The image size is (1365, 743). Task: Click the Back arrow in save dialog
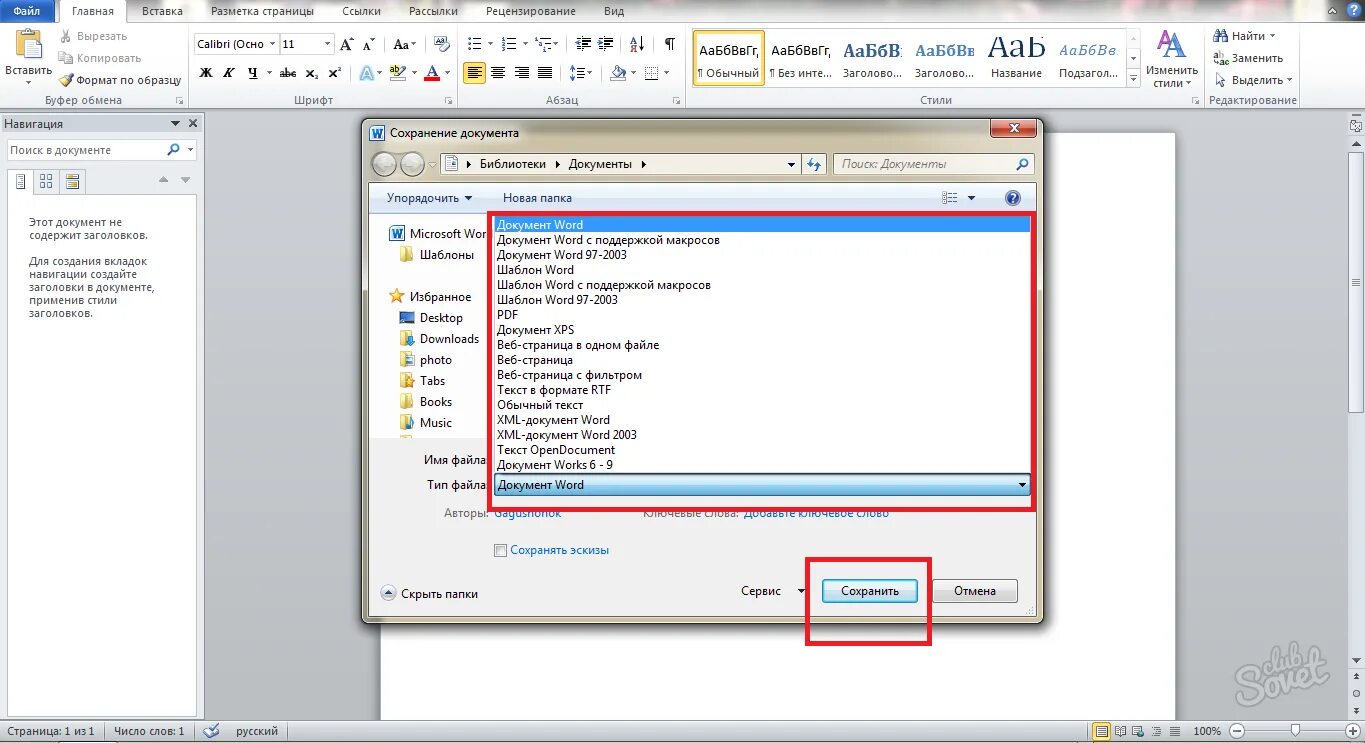click(x=384, y=164)
